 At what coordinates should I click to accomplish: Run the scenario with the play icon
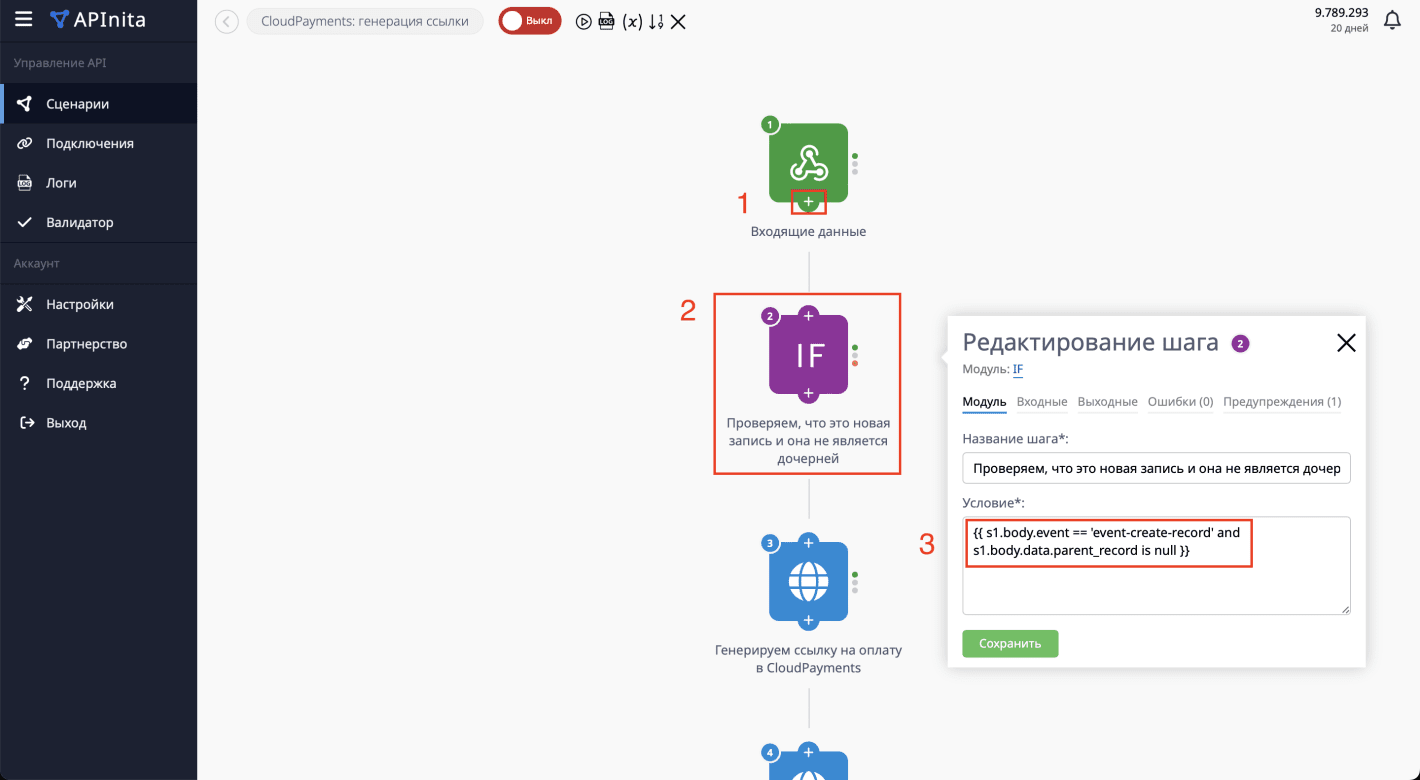pyautogui.click(x=584, y=20)
